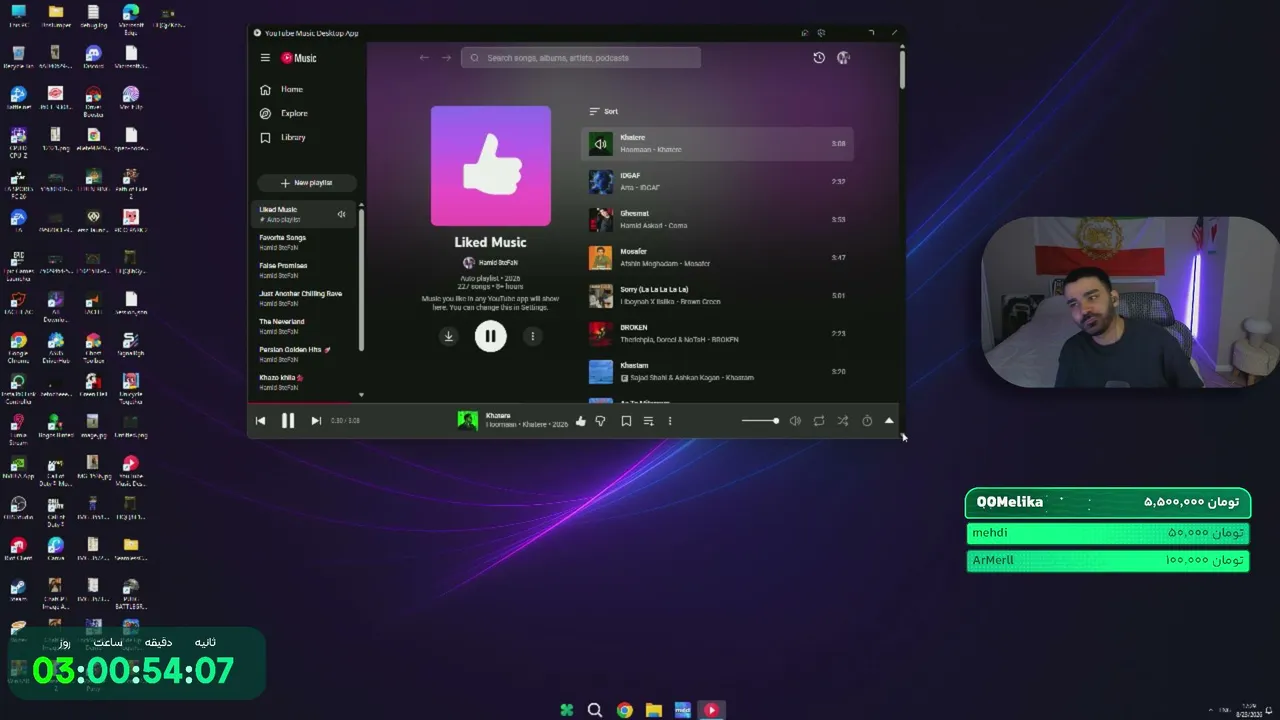Image resolution: width=1280 pixels, height=720 pixels.
Task: Adjust the volume slider
Action: coord(760,421)
